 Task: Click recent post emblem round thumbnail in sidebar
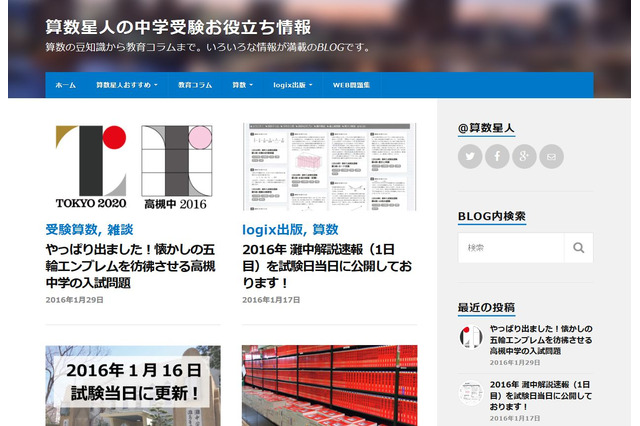pos(471,337)
